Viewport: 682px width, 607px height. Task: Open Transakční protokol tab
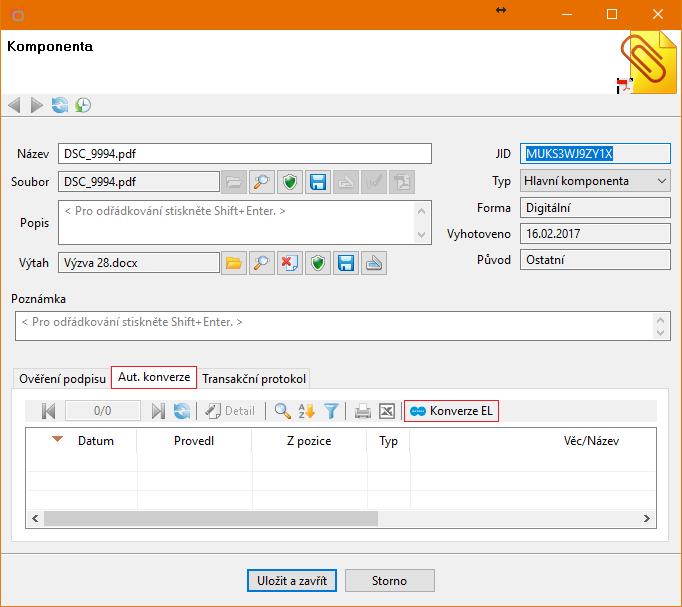254,379
